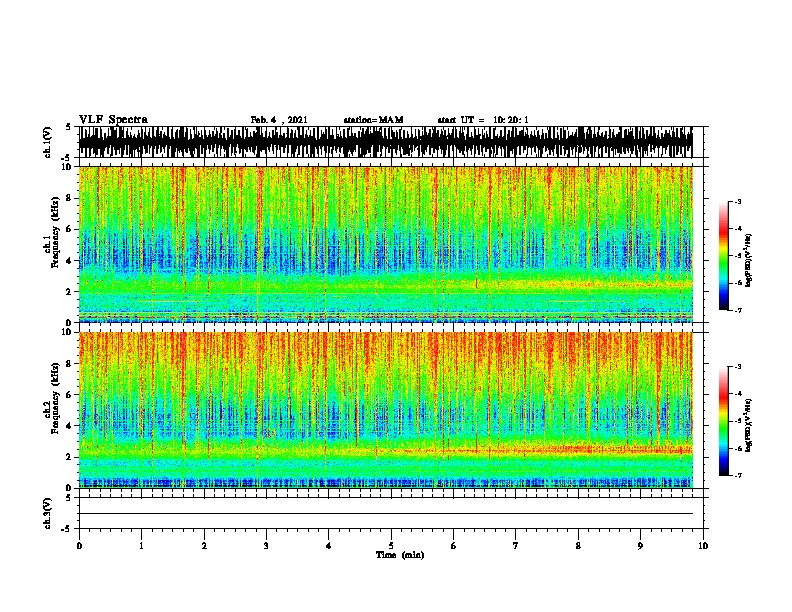
Task: Click the "ch.2 Frequency (kHz)" axis label
Action: (x=52, y=398)
